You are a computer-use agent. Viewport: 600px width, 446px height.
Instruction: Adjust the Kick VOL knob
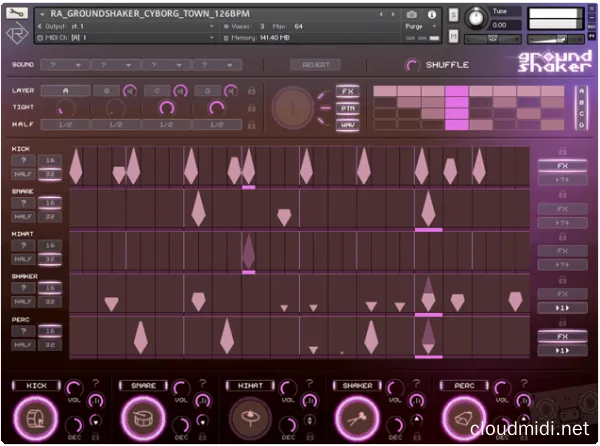(x=74, y=389)
